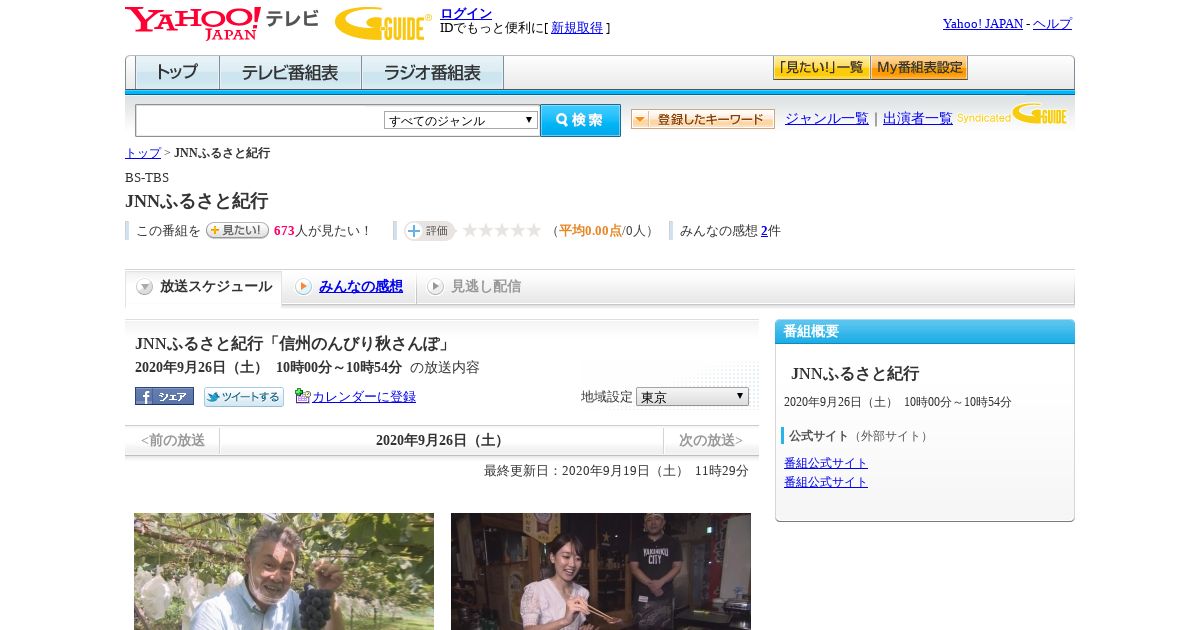Viewport: 1200px width, 630px height.
Task: Expand the 登録したキーワード dropdown
Action: click(703, 119)
